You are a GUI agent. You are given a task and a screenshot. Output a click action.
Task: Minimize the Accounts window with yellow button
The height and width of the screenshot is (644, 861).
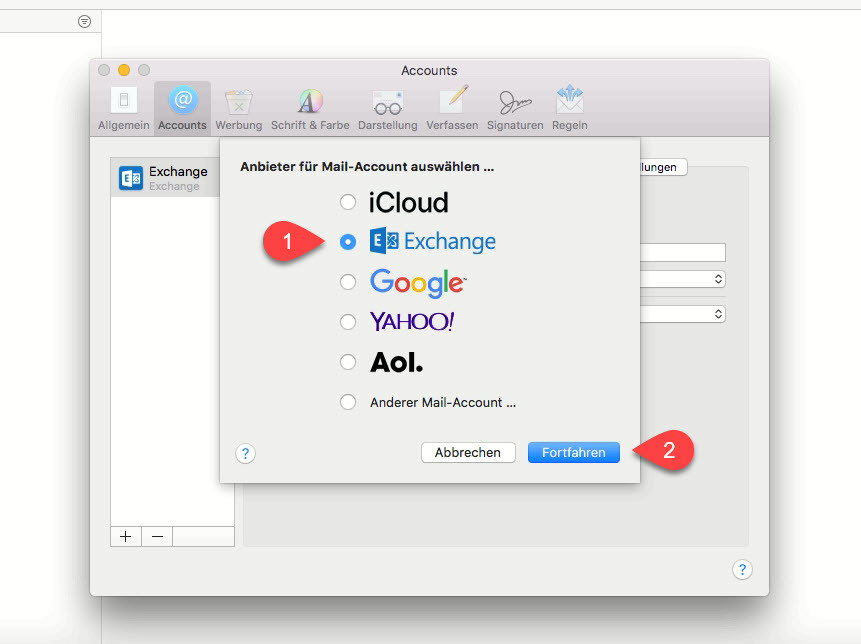124,70
